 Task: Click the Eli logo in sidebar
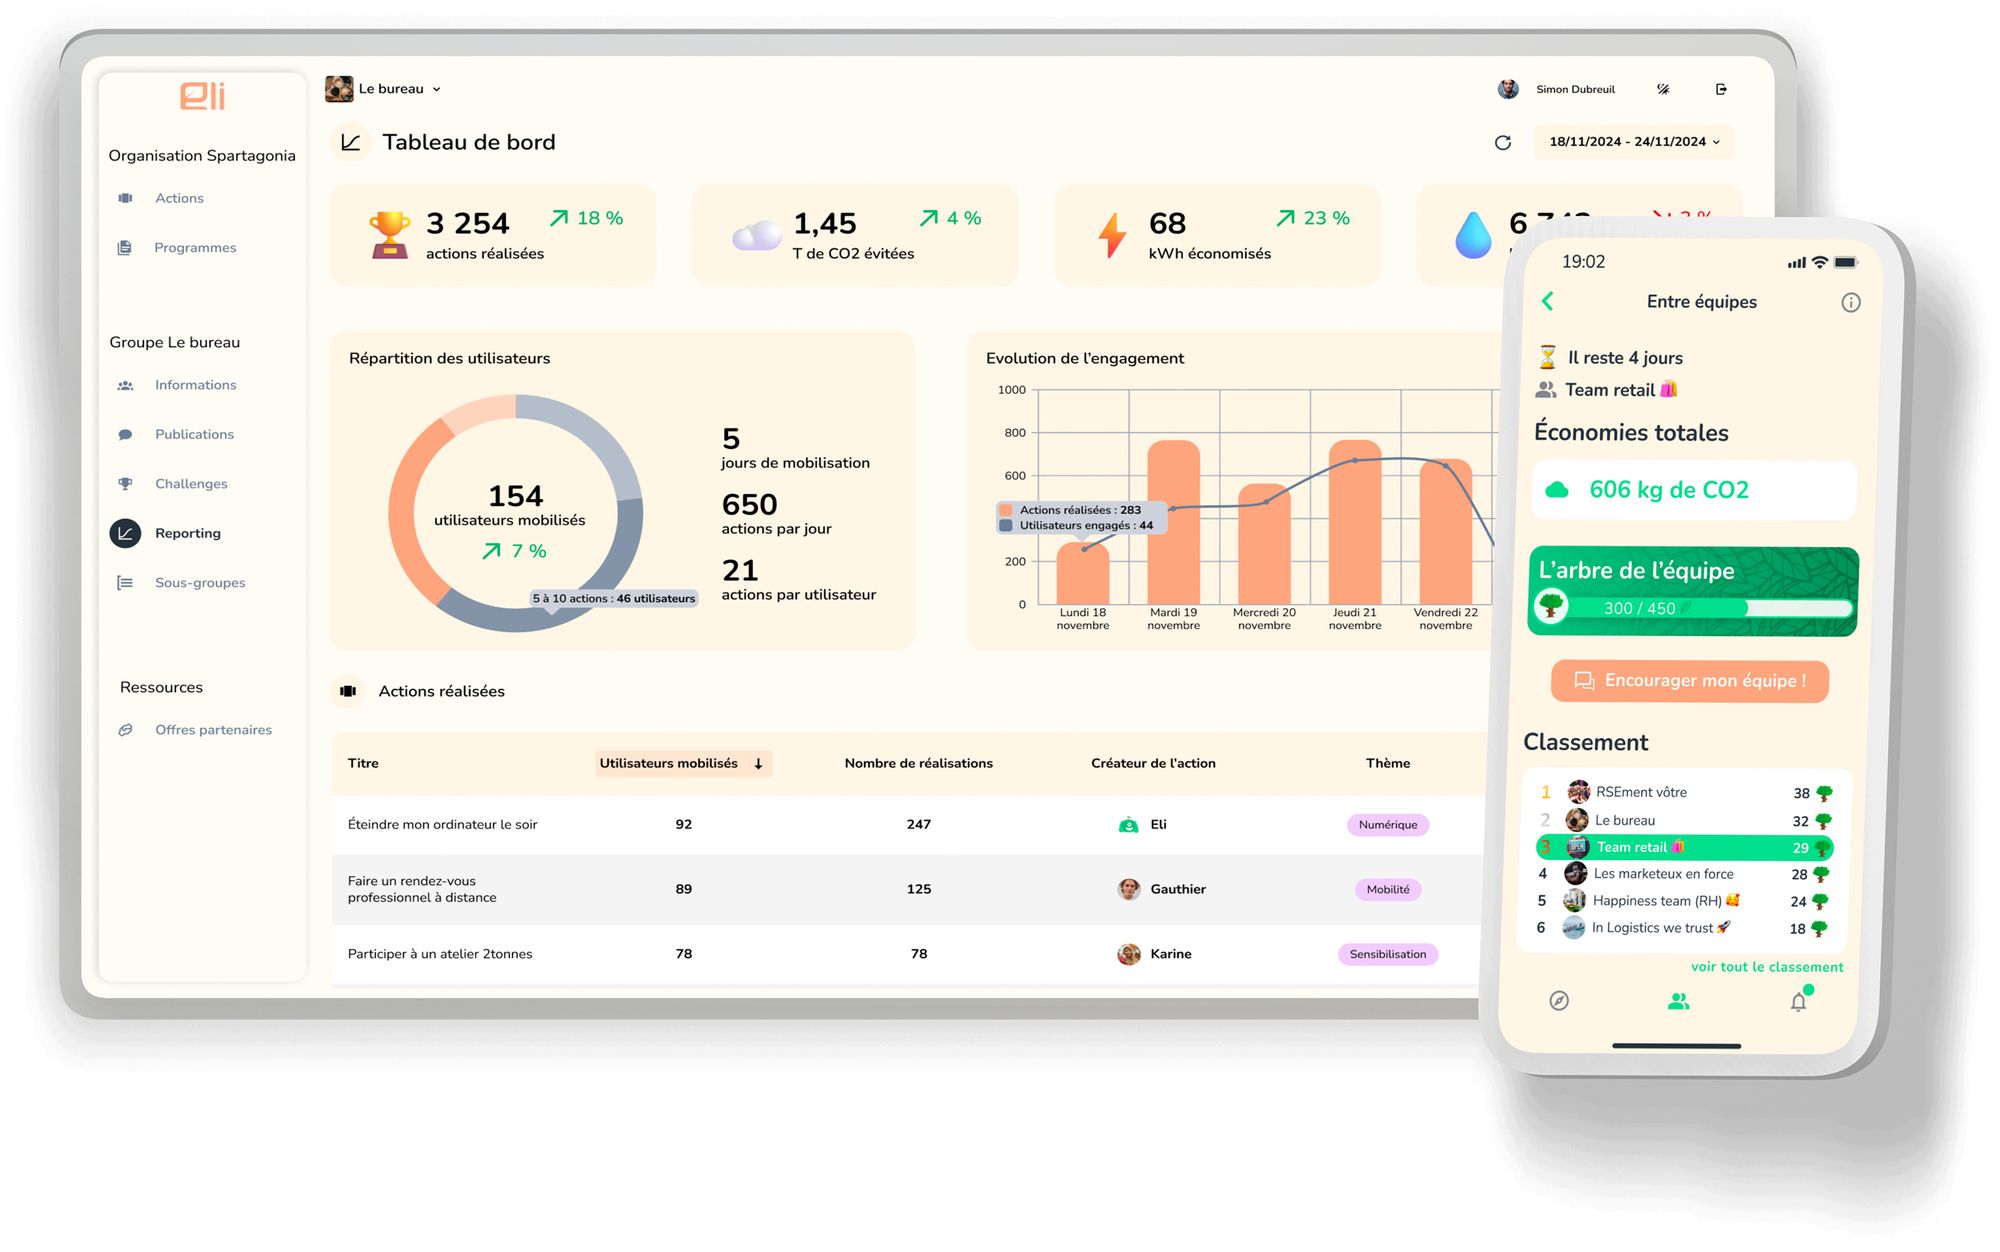[x=202, y=97]
